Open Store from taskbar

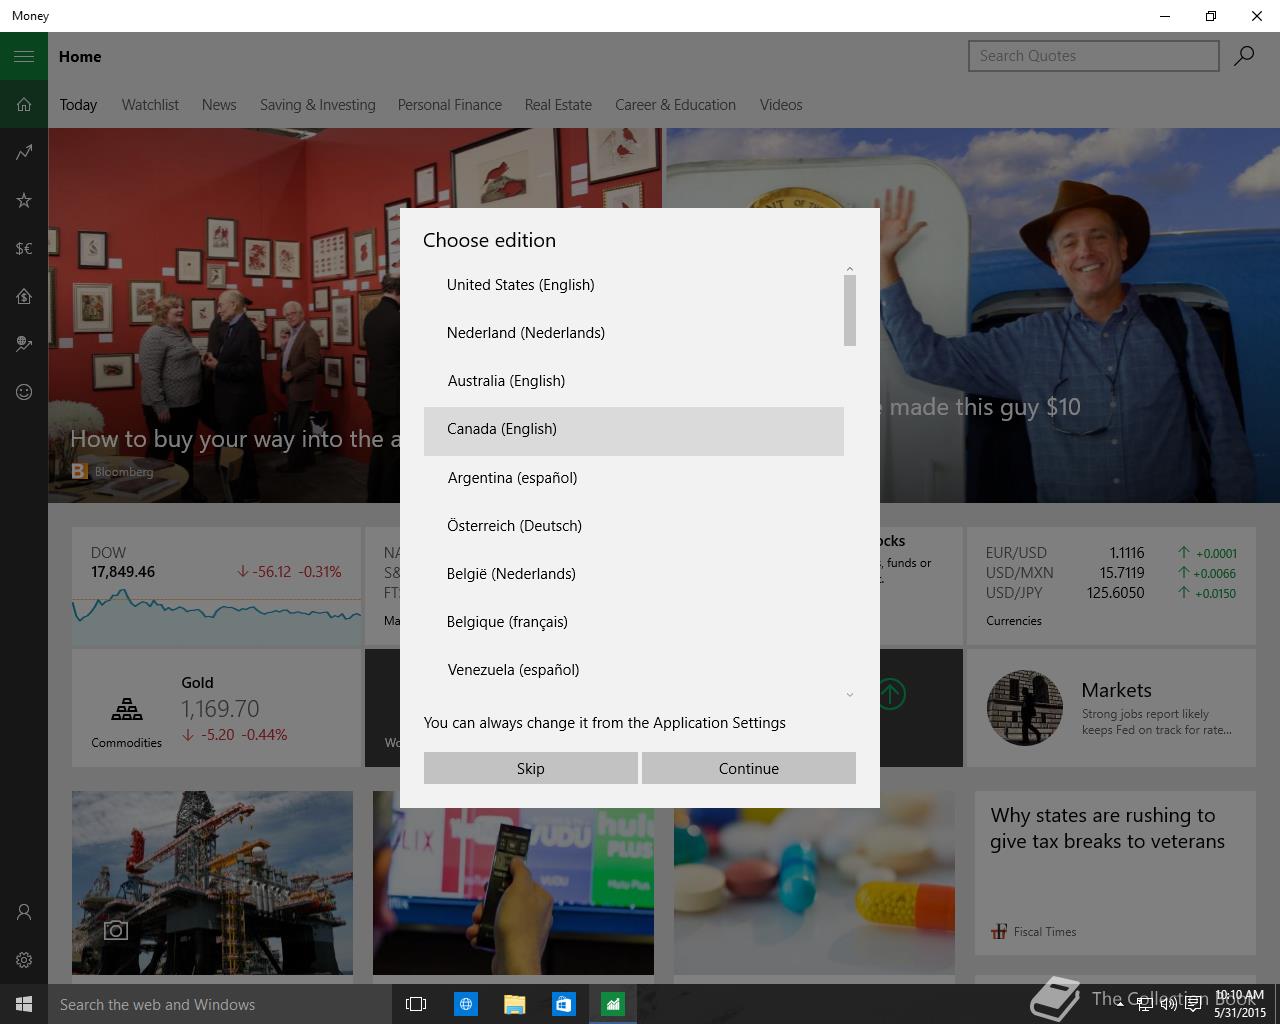563,1004
